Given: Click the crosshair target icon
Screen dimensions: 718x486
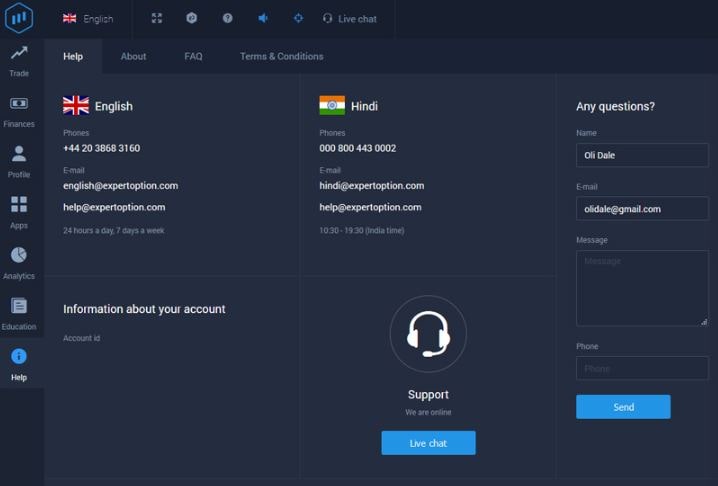Looking at the screenshot, I should [298, 18].
